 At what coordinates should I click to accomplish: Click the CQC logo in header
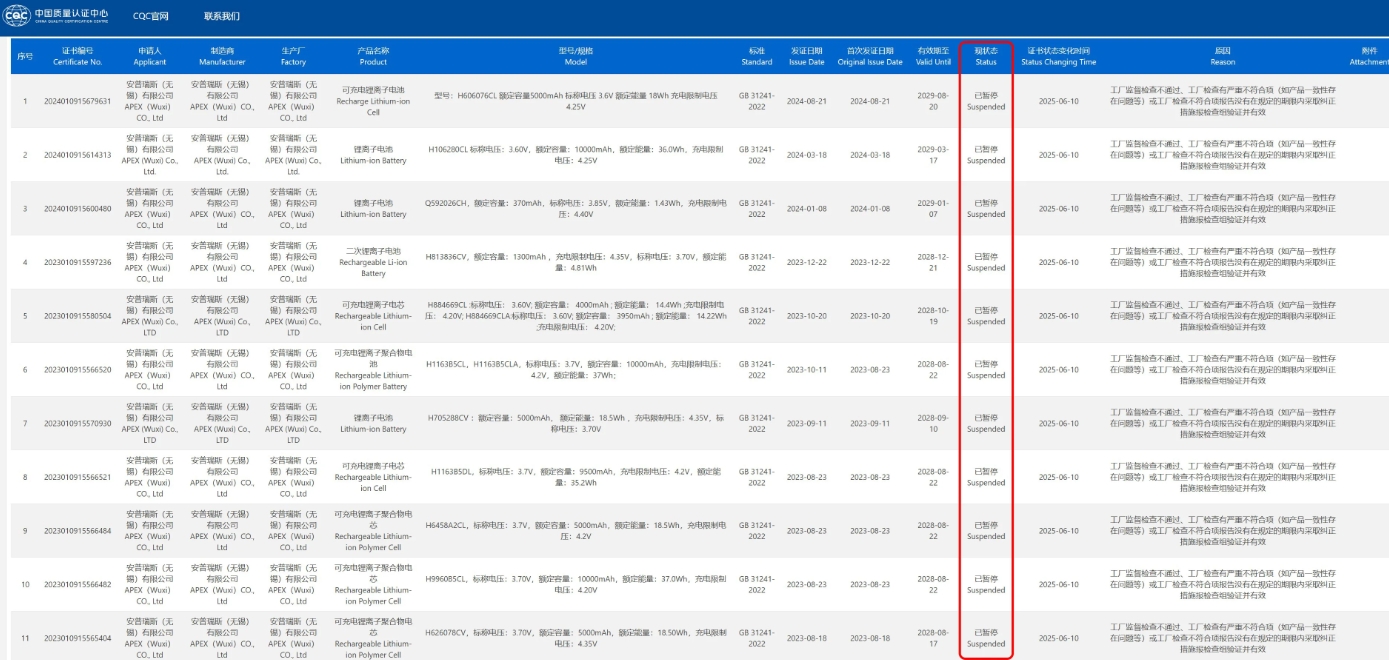coord(57,16)
